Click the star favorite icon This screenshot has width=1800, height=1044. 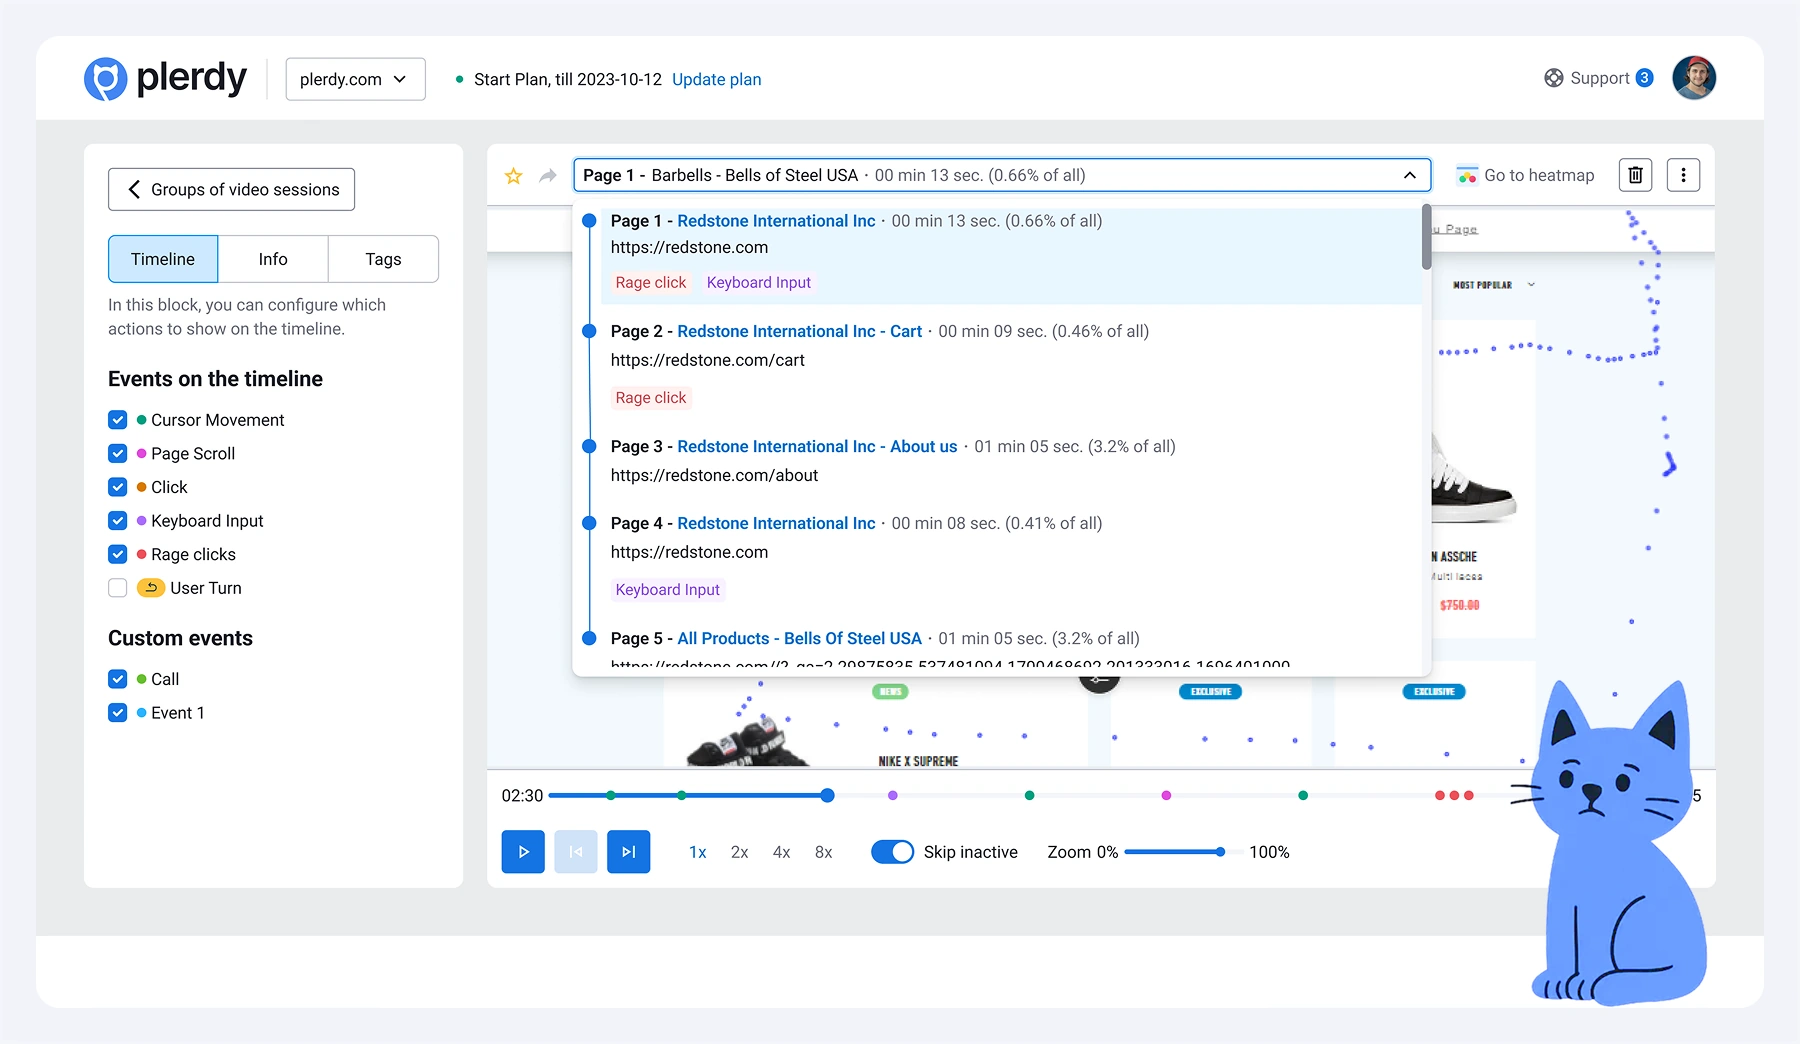tap(514, 176)
